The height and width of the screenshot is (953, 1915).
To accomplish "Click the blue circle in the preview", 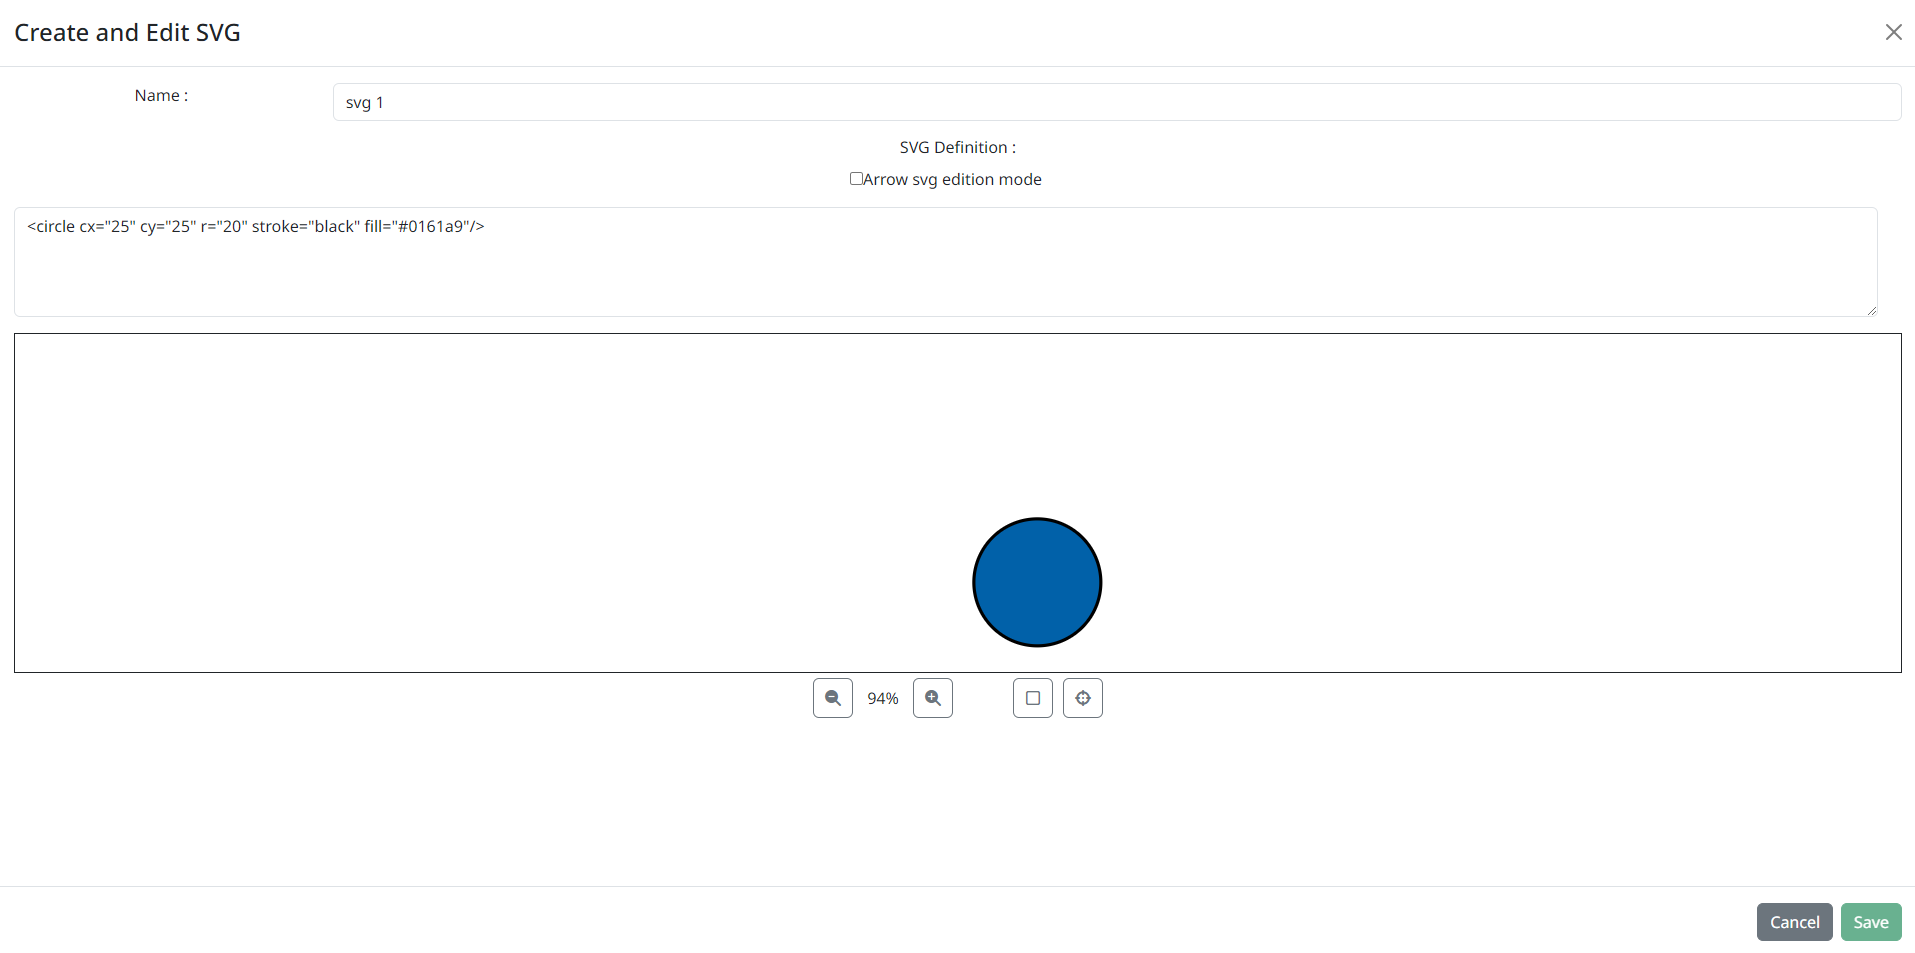I will 1037,582.
